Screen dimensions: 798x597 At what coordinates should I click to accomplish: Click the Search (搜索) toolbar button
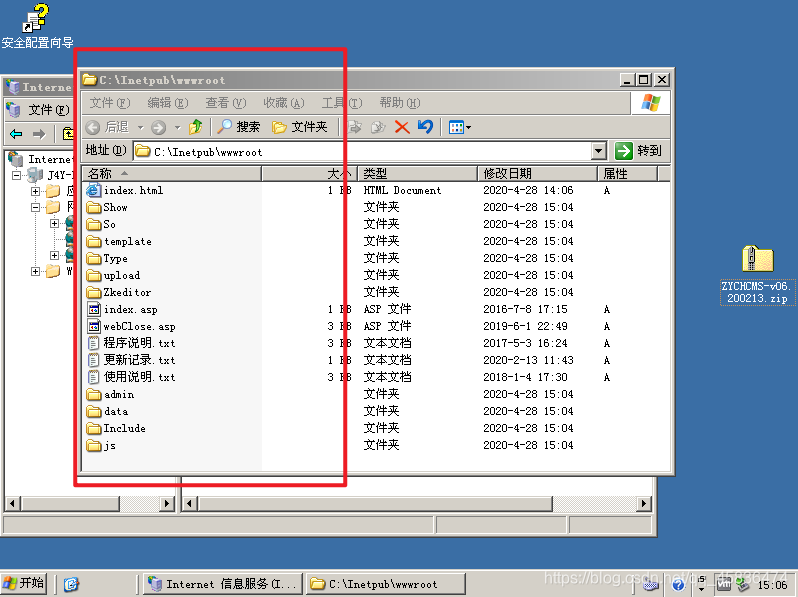coord(239,127)
